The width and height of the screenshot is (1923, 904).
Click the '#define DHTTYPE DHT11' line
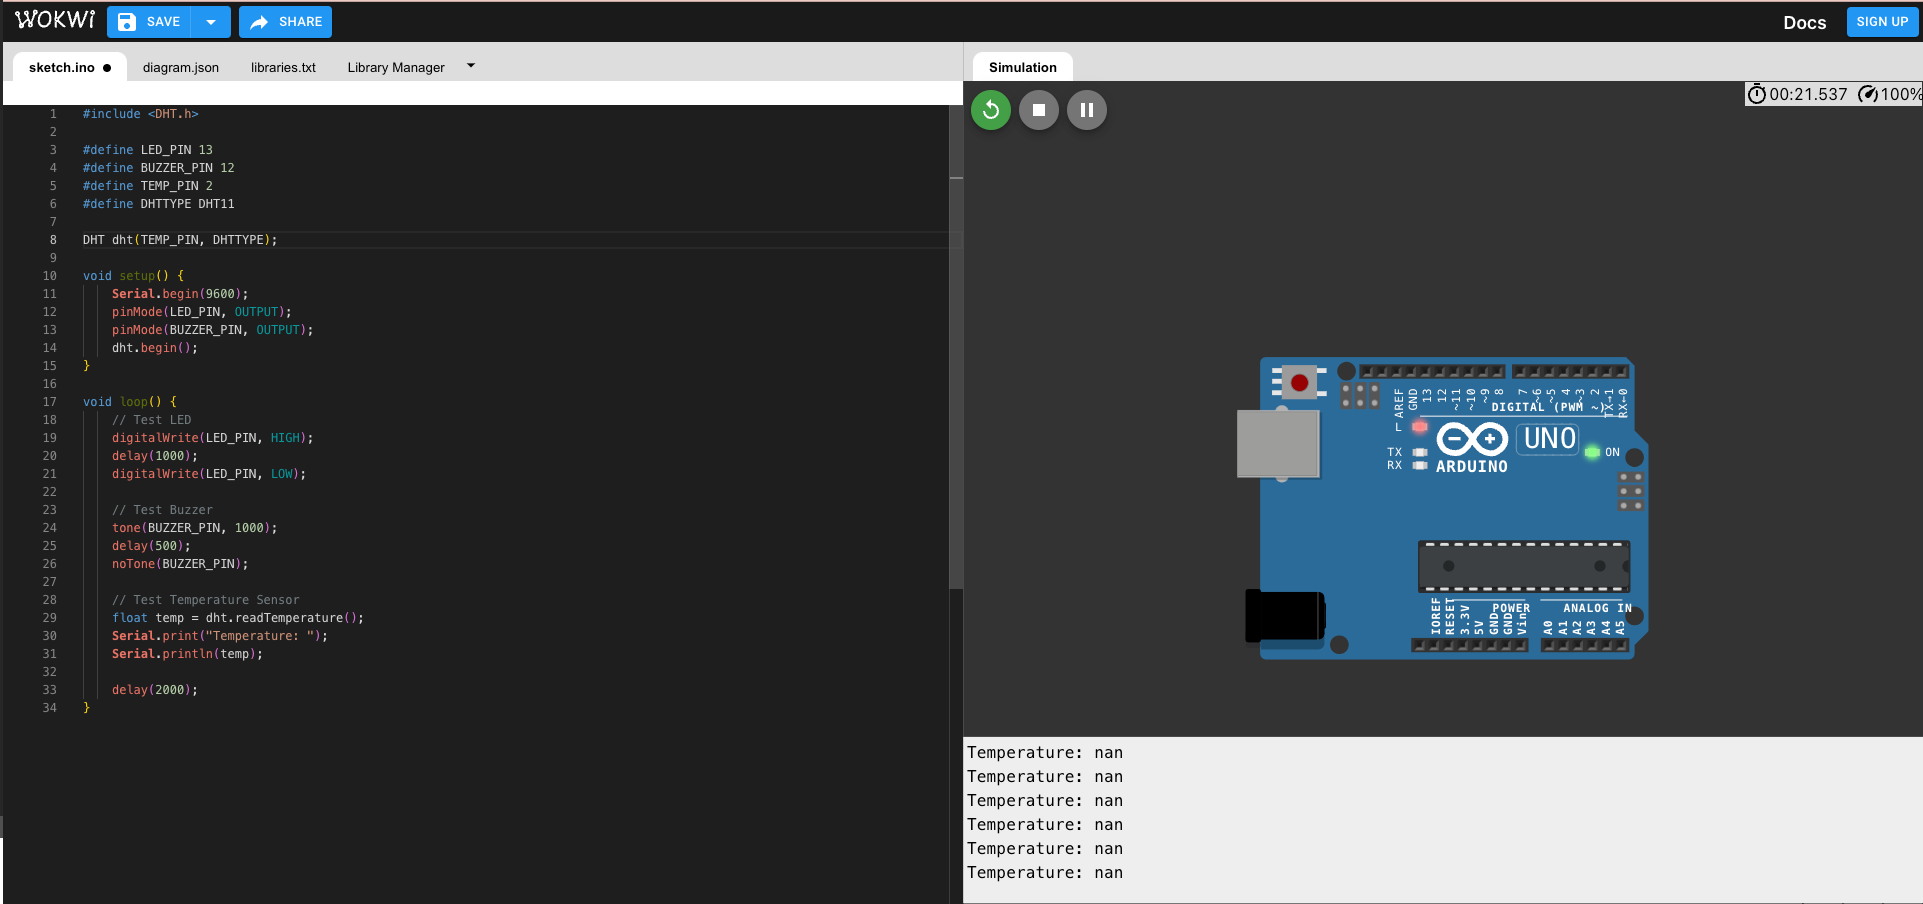pyautogui.click(x=158, y=204)
